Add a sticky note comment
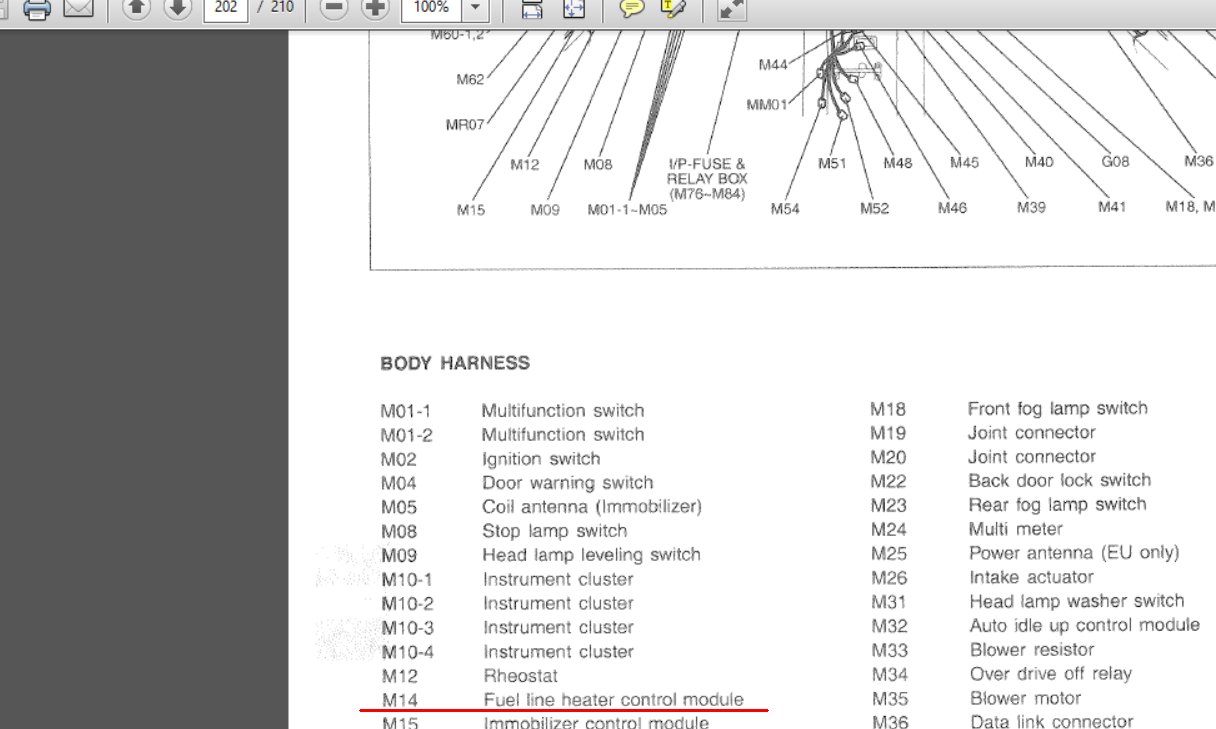The image size is (1216, 729). (631, 9)
